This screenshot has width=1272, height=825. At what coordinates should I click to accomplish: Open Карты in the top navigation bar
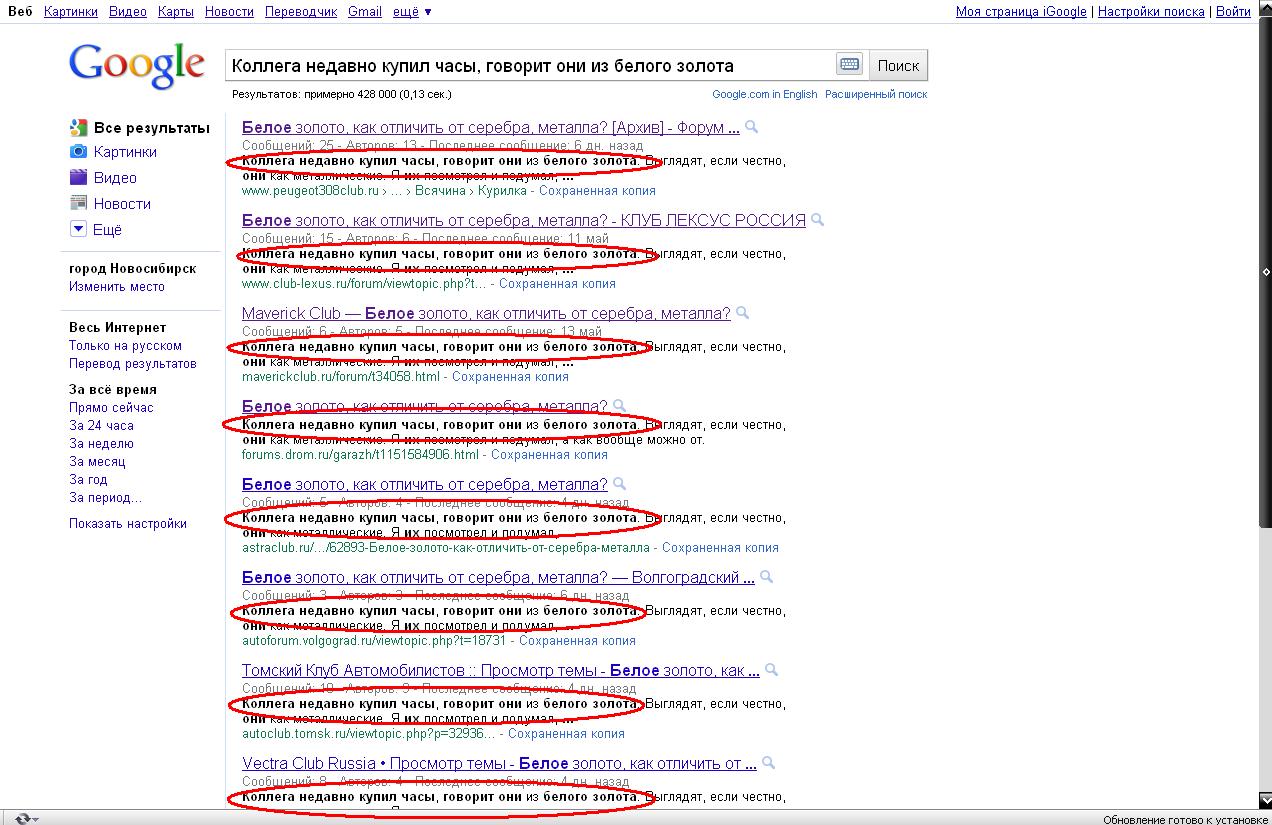pos(175,12)
